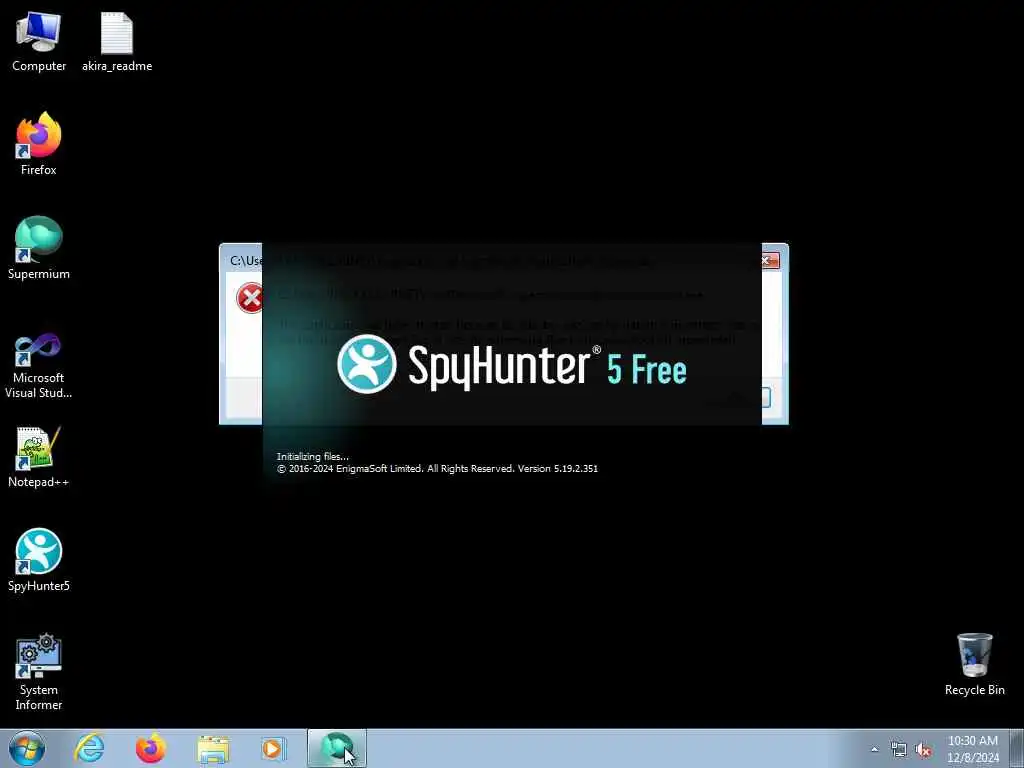Open the System Informer desktop shortcut

click(x=39, y=671)
